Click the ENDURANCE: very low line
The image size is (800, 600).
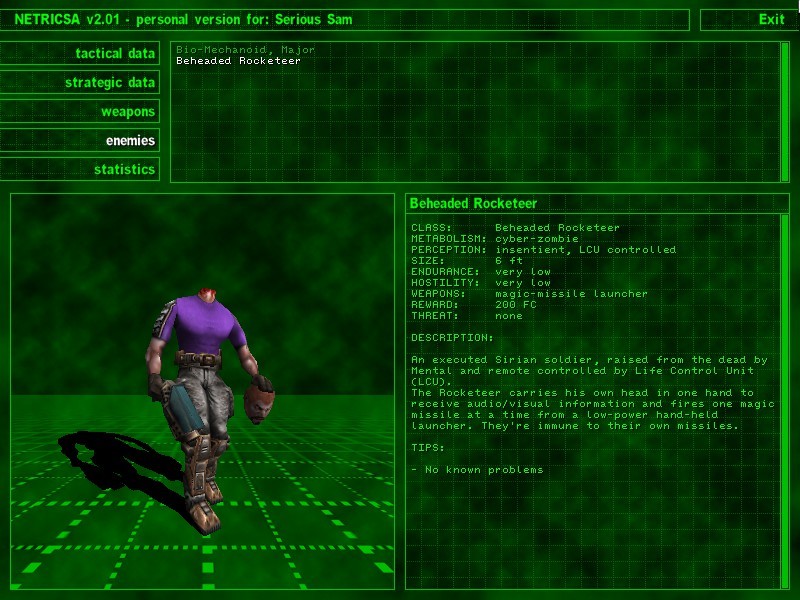[x=481, y=272]
